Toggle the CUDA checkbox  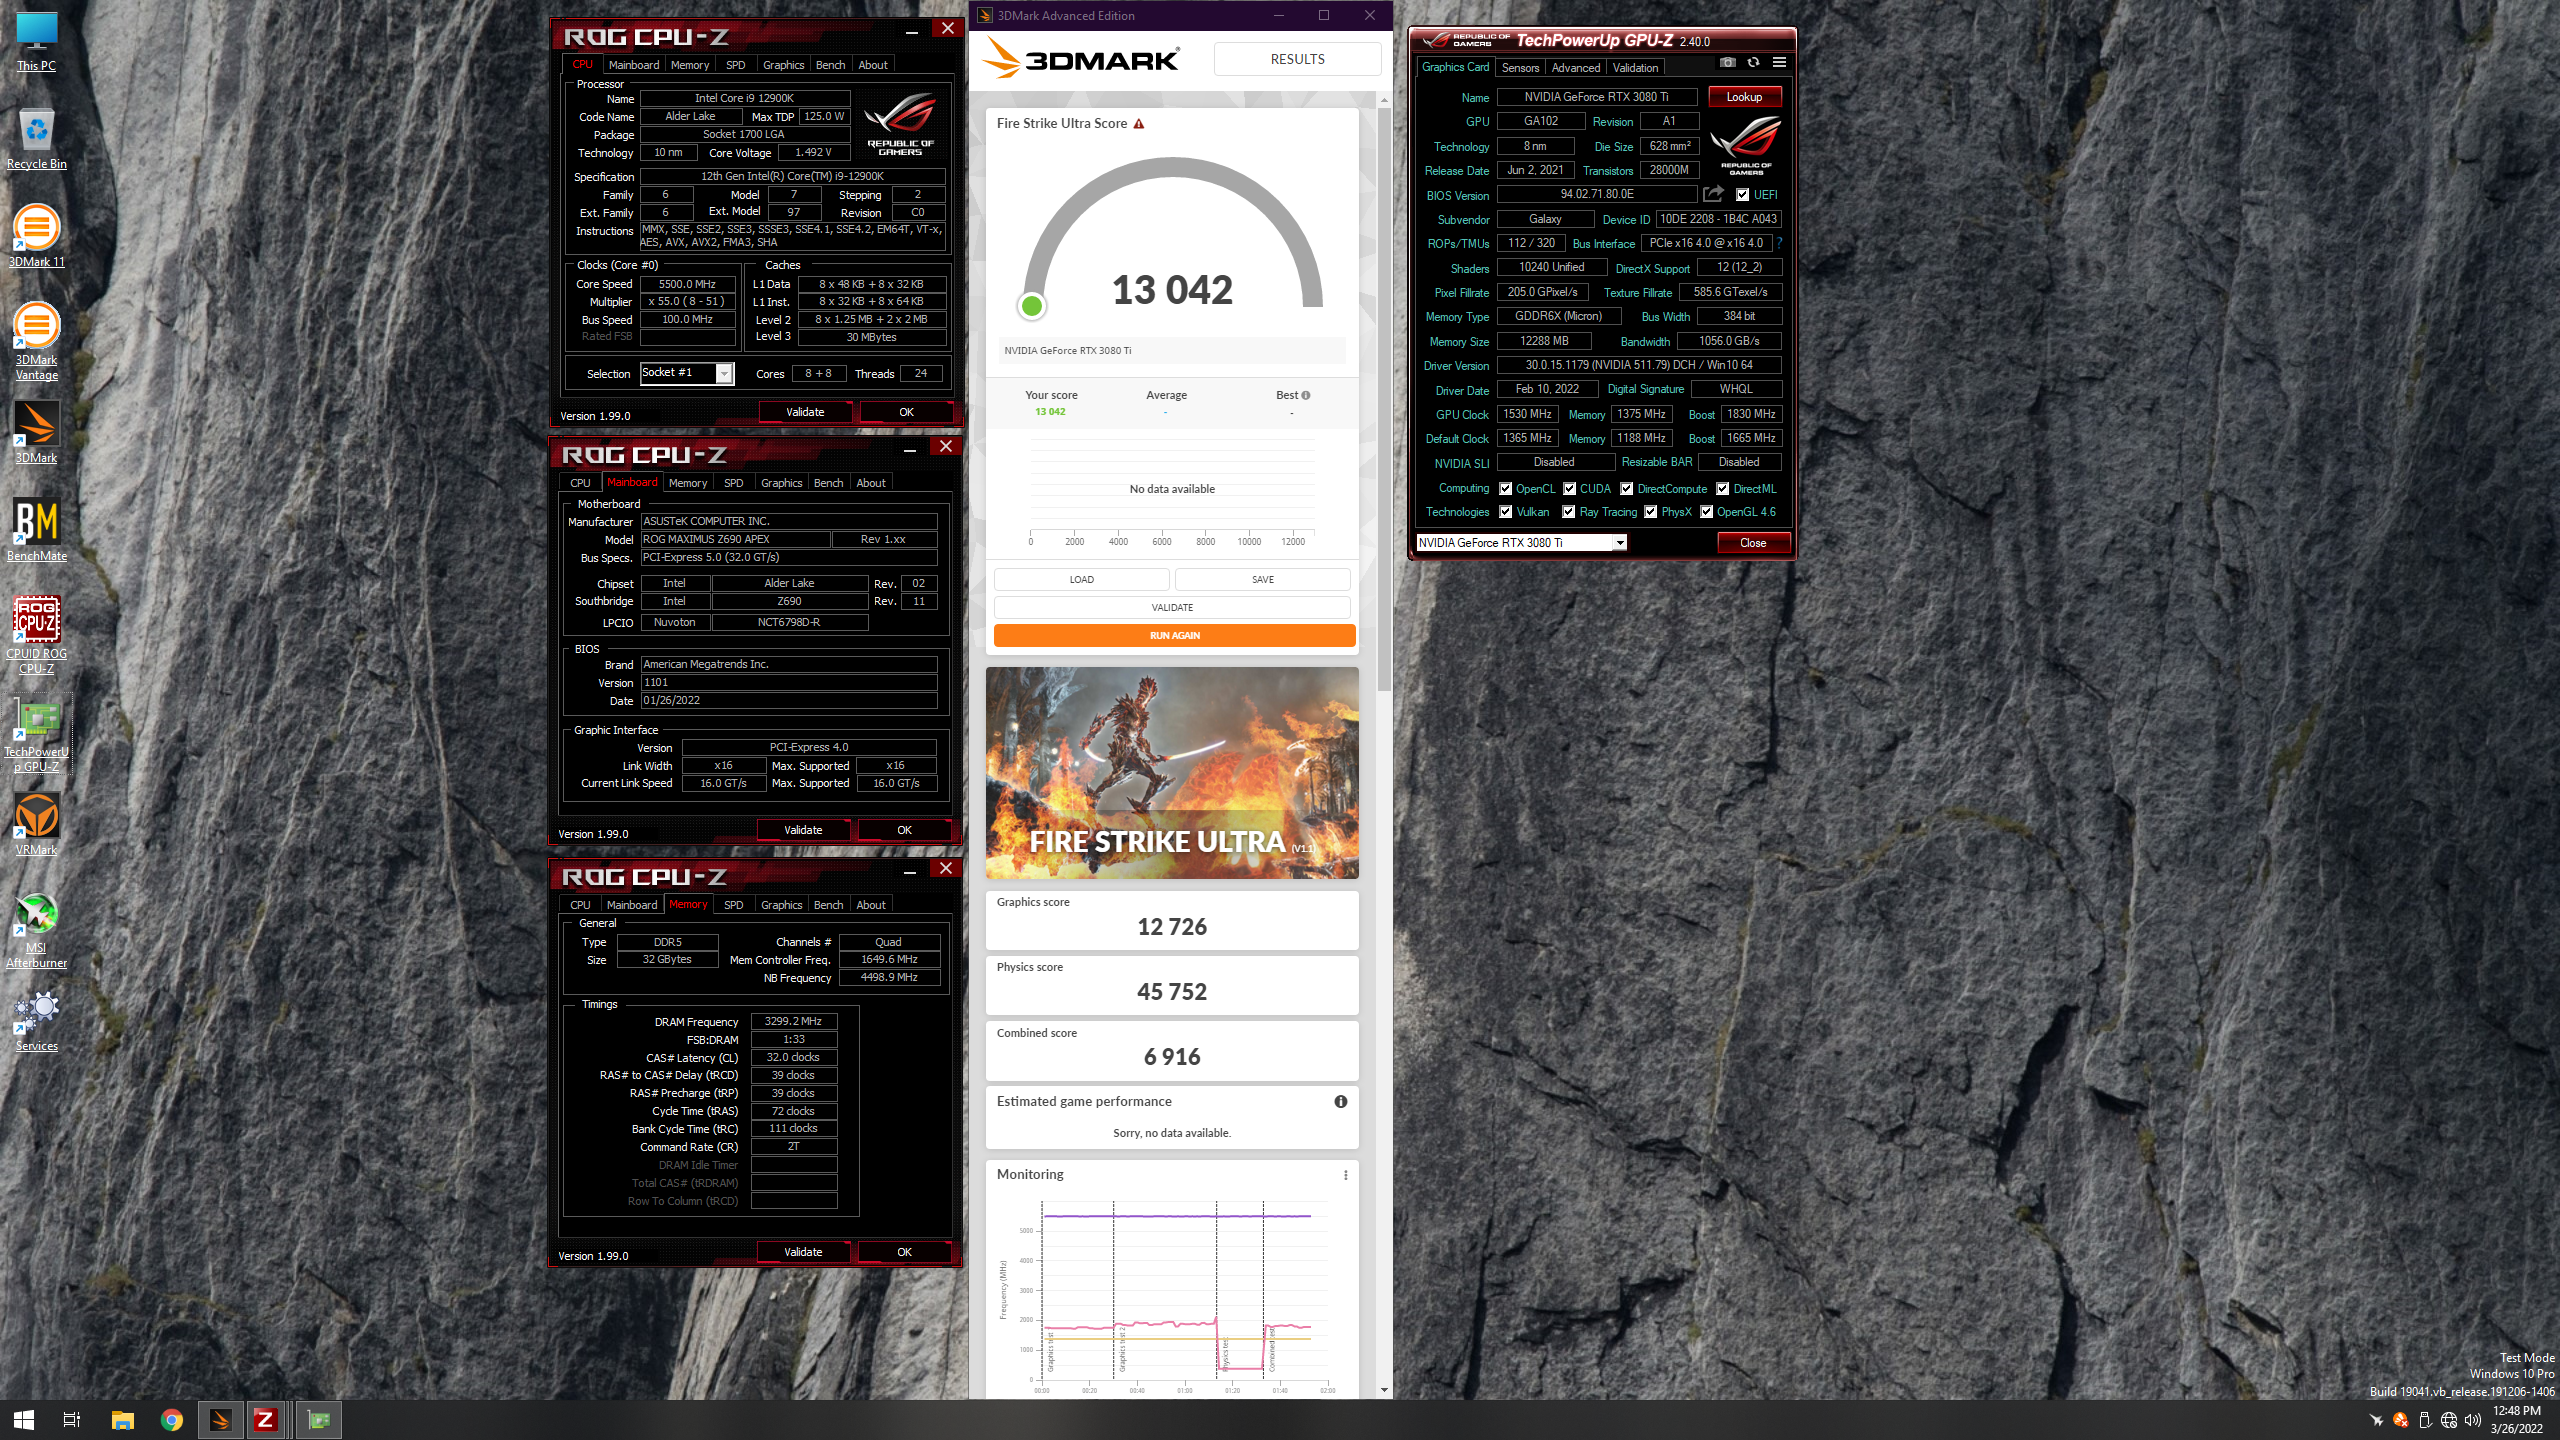click(x=1569, y=489)
